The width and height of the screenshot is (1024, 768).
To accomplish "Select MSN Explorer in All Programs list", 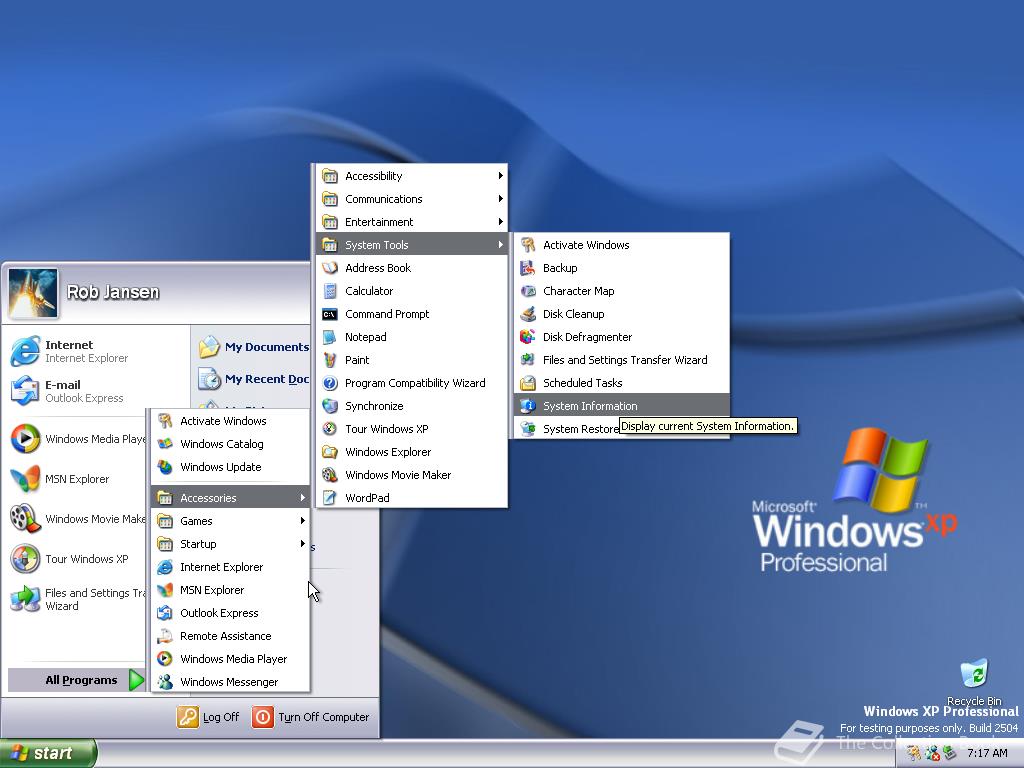I will pos(230,590).
